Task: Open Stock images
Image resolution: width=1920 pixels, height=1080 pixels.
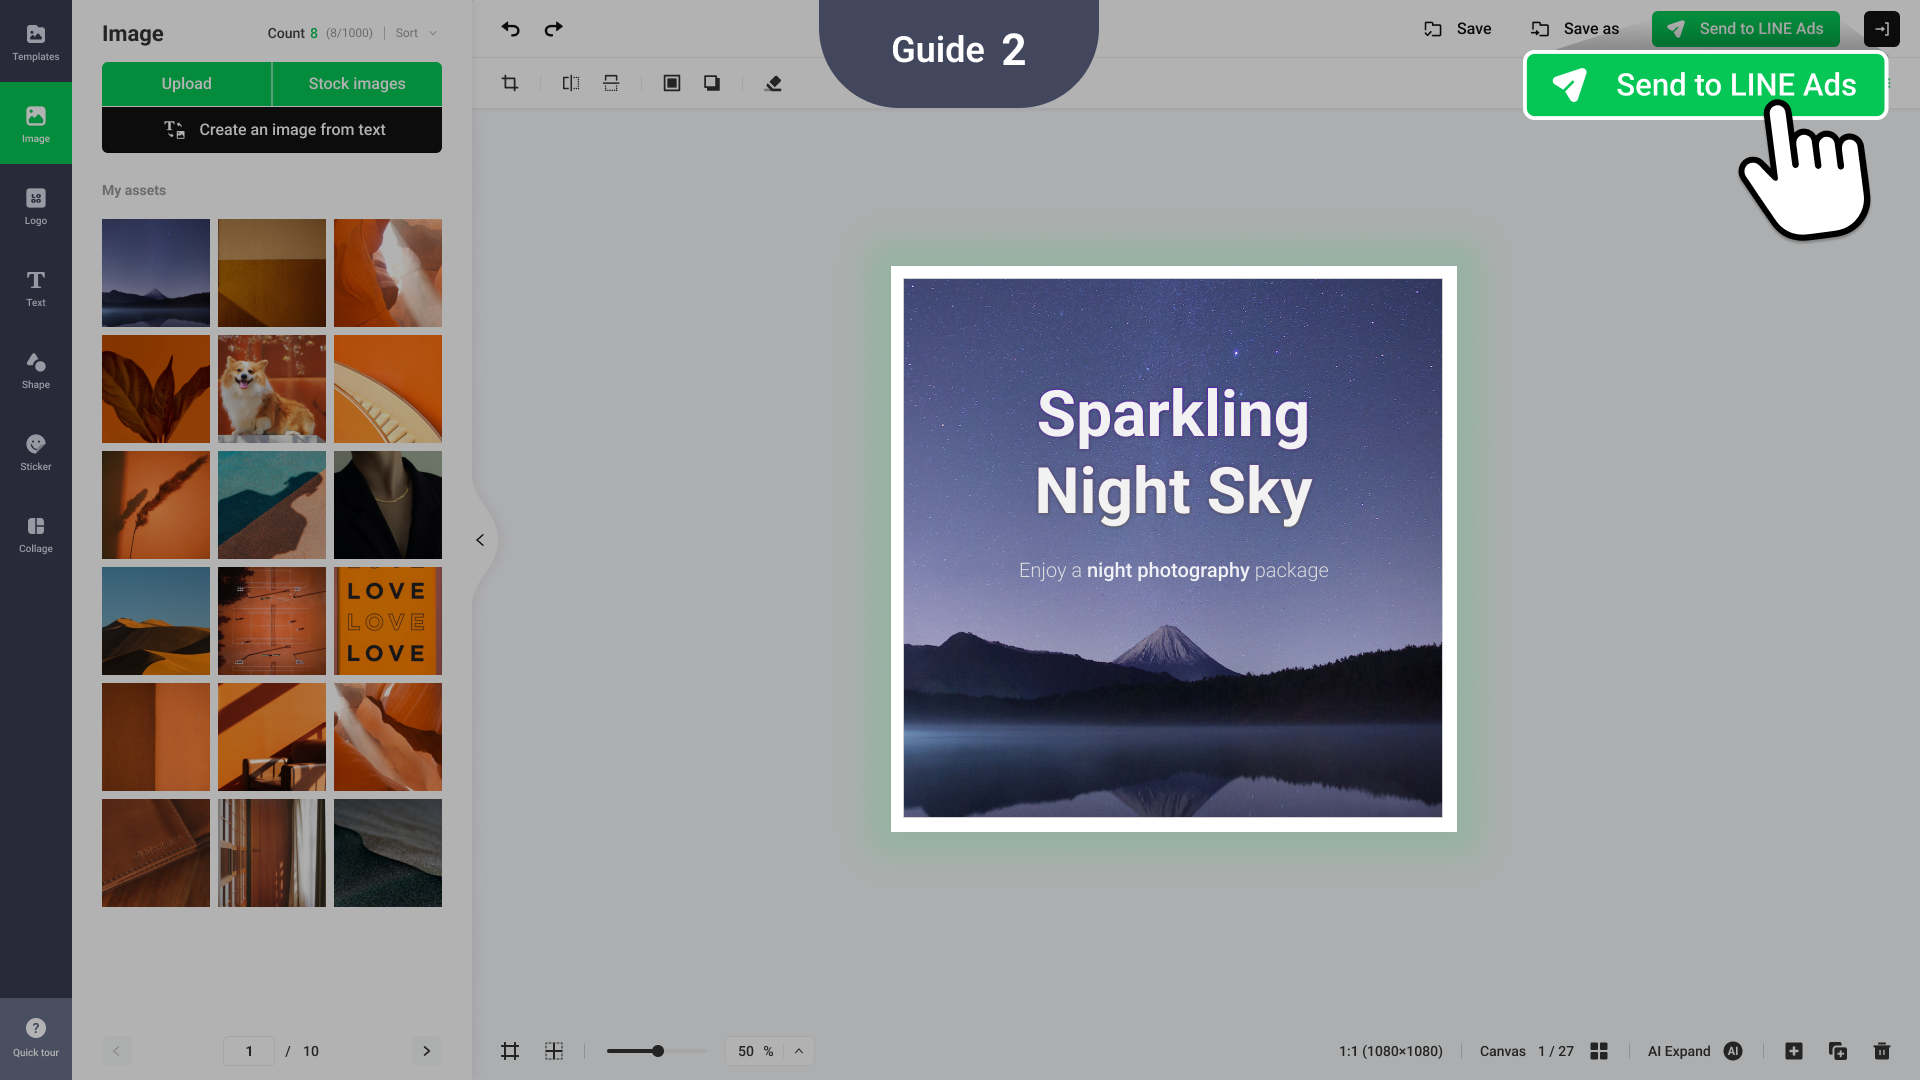Action: tap(357, 84)
